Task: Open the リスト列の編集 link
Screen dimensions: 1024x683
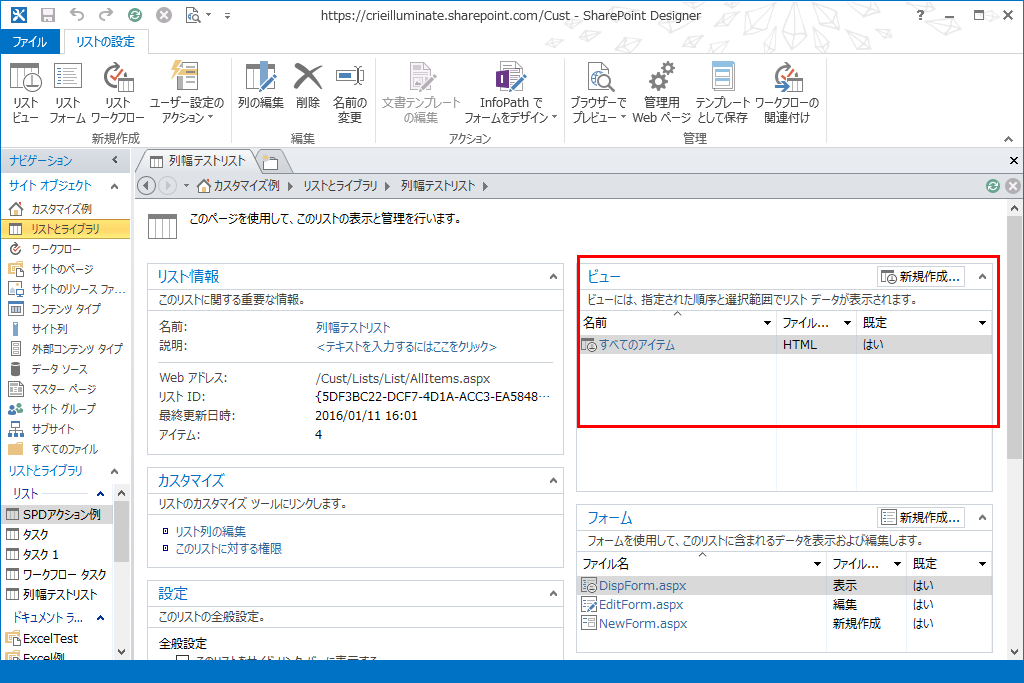Action: coord(210,532)
